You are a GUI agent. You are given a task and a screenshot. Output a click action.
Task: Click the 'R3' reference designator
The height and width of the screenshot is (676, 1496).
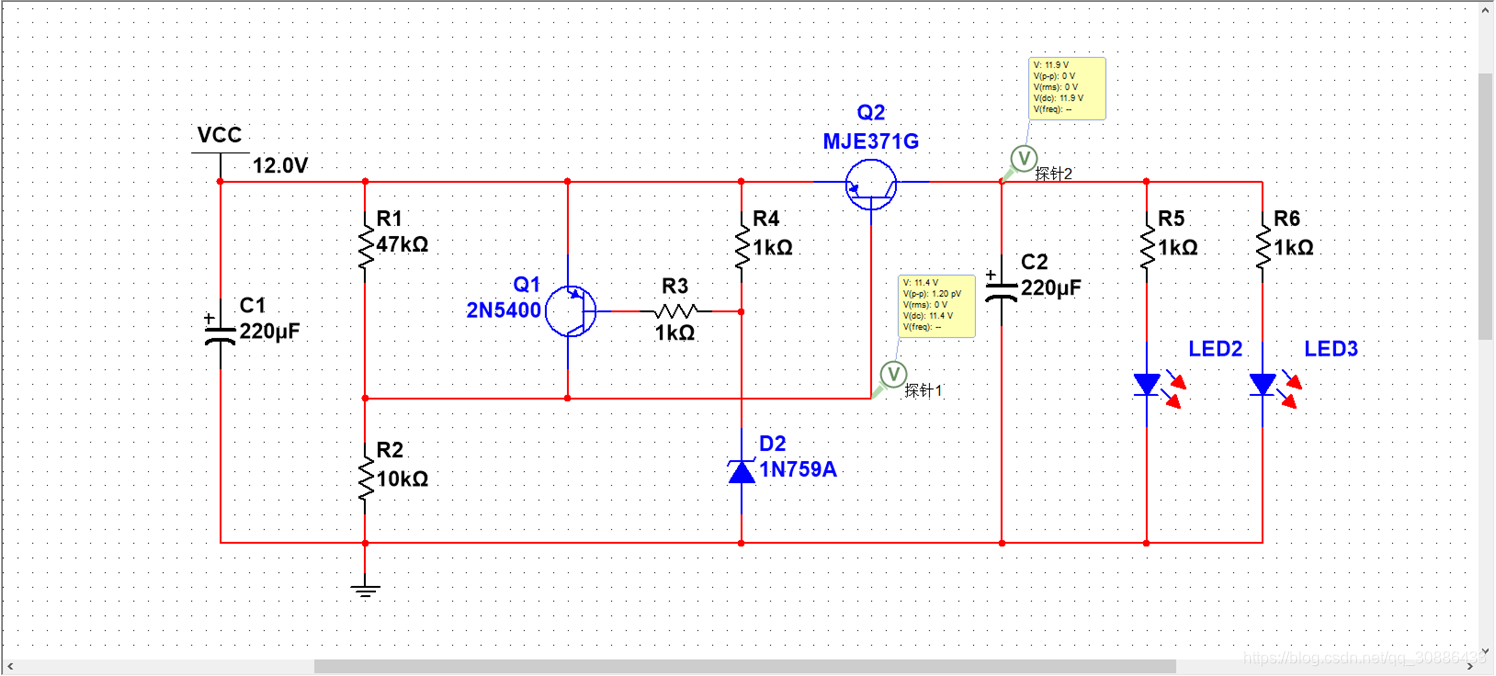pyautogui.click(x=675, y=287)
